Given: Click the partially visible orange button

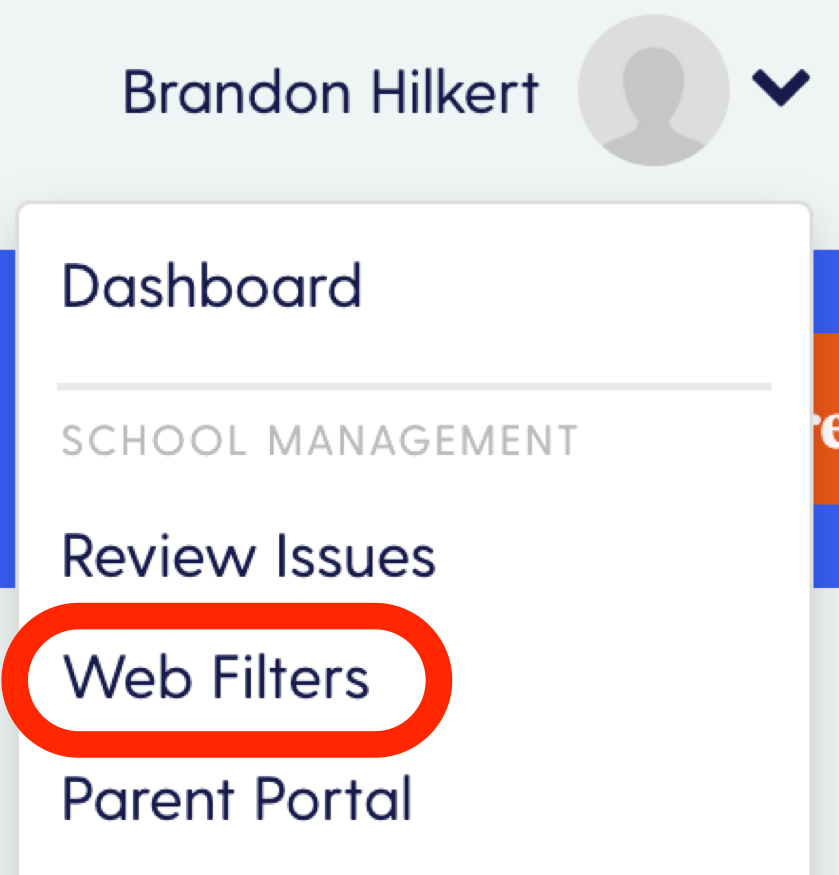Looking at the screenshot, I should (x=825, y=419).
